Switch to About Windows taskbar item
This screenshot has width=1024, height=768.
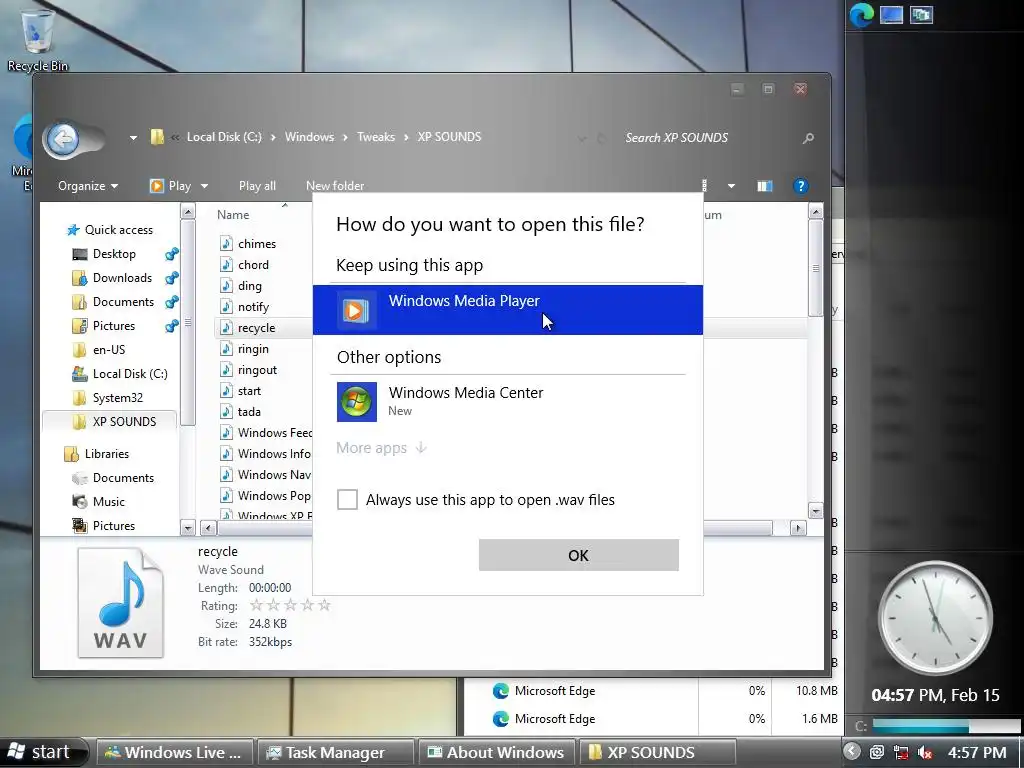point(496,753)
